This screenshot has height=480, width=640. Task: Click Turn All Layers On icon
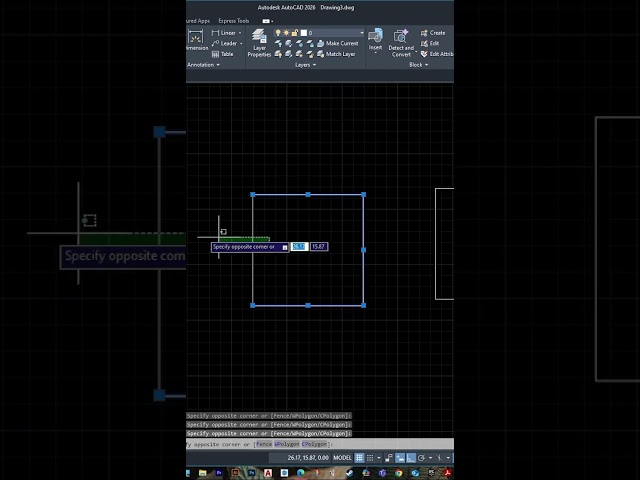click(278, 54)
